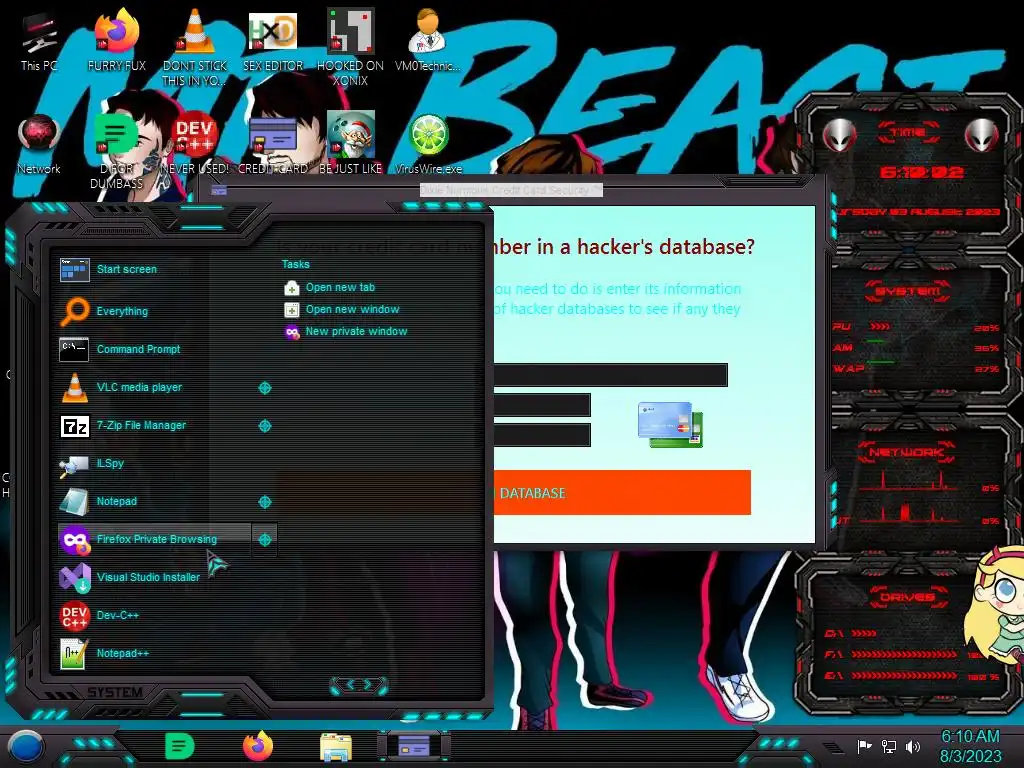Click taskbar clock showing 6:10 AM
The width and height of the screenshot is (1024, 768).
970,746
